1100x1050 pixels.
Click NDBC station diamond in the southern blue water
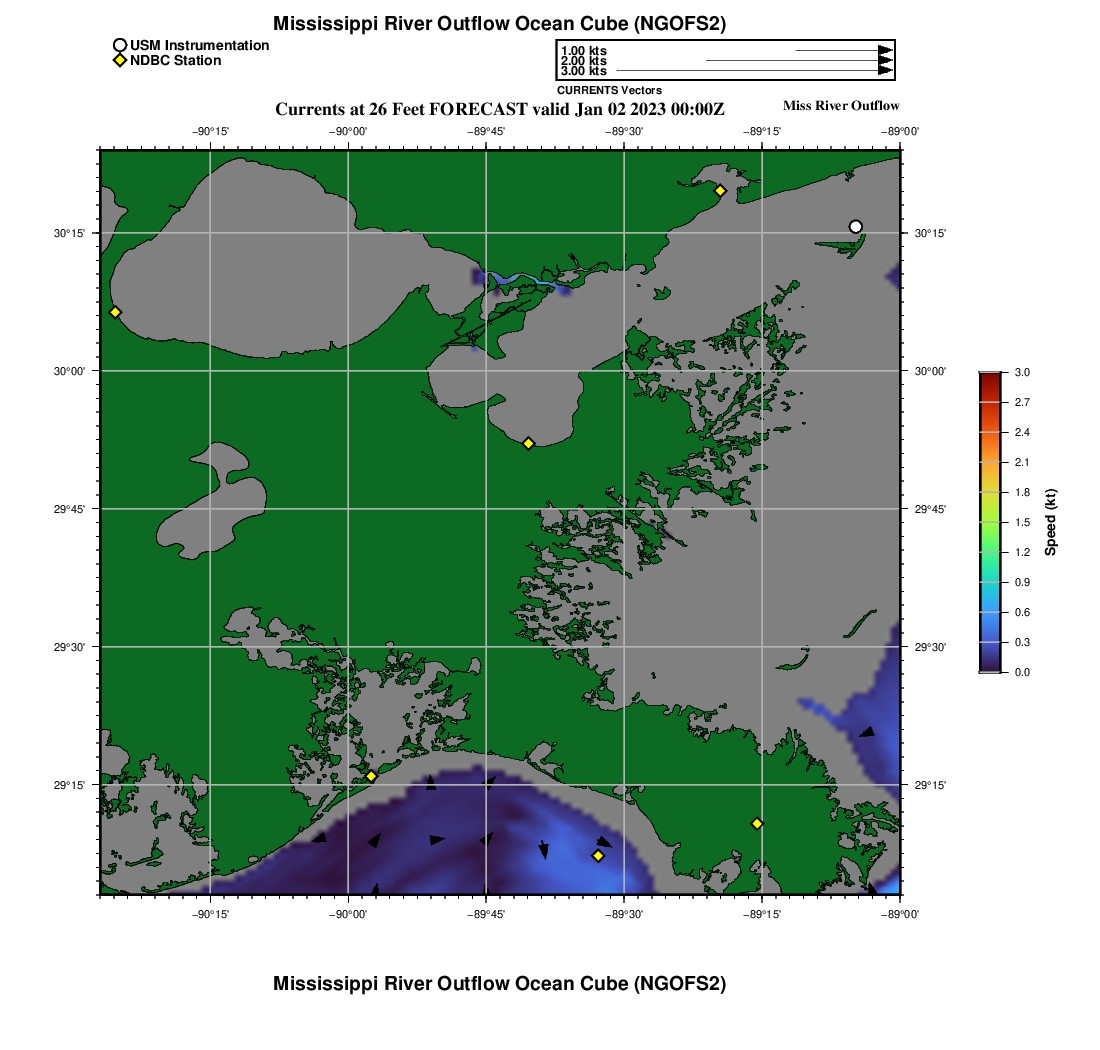point(598,855)
